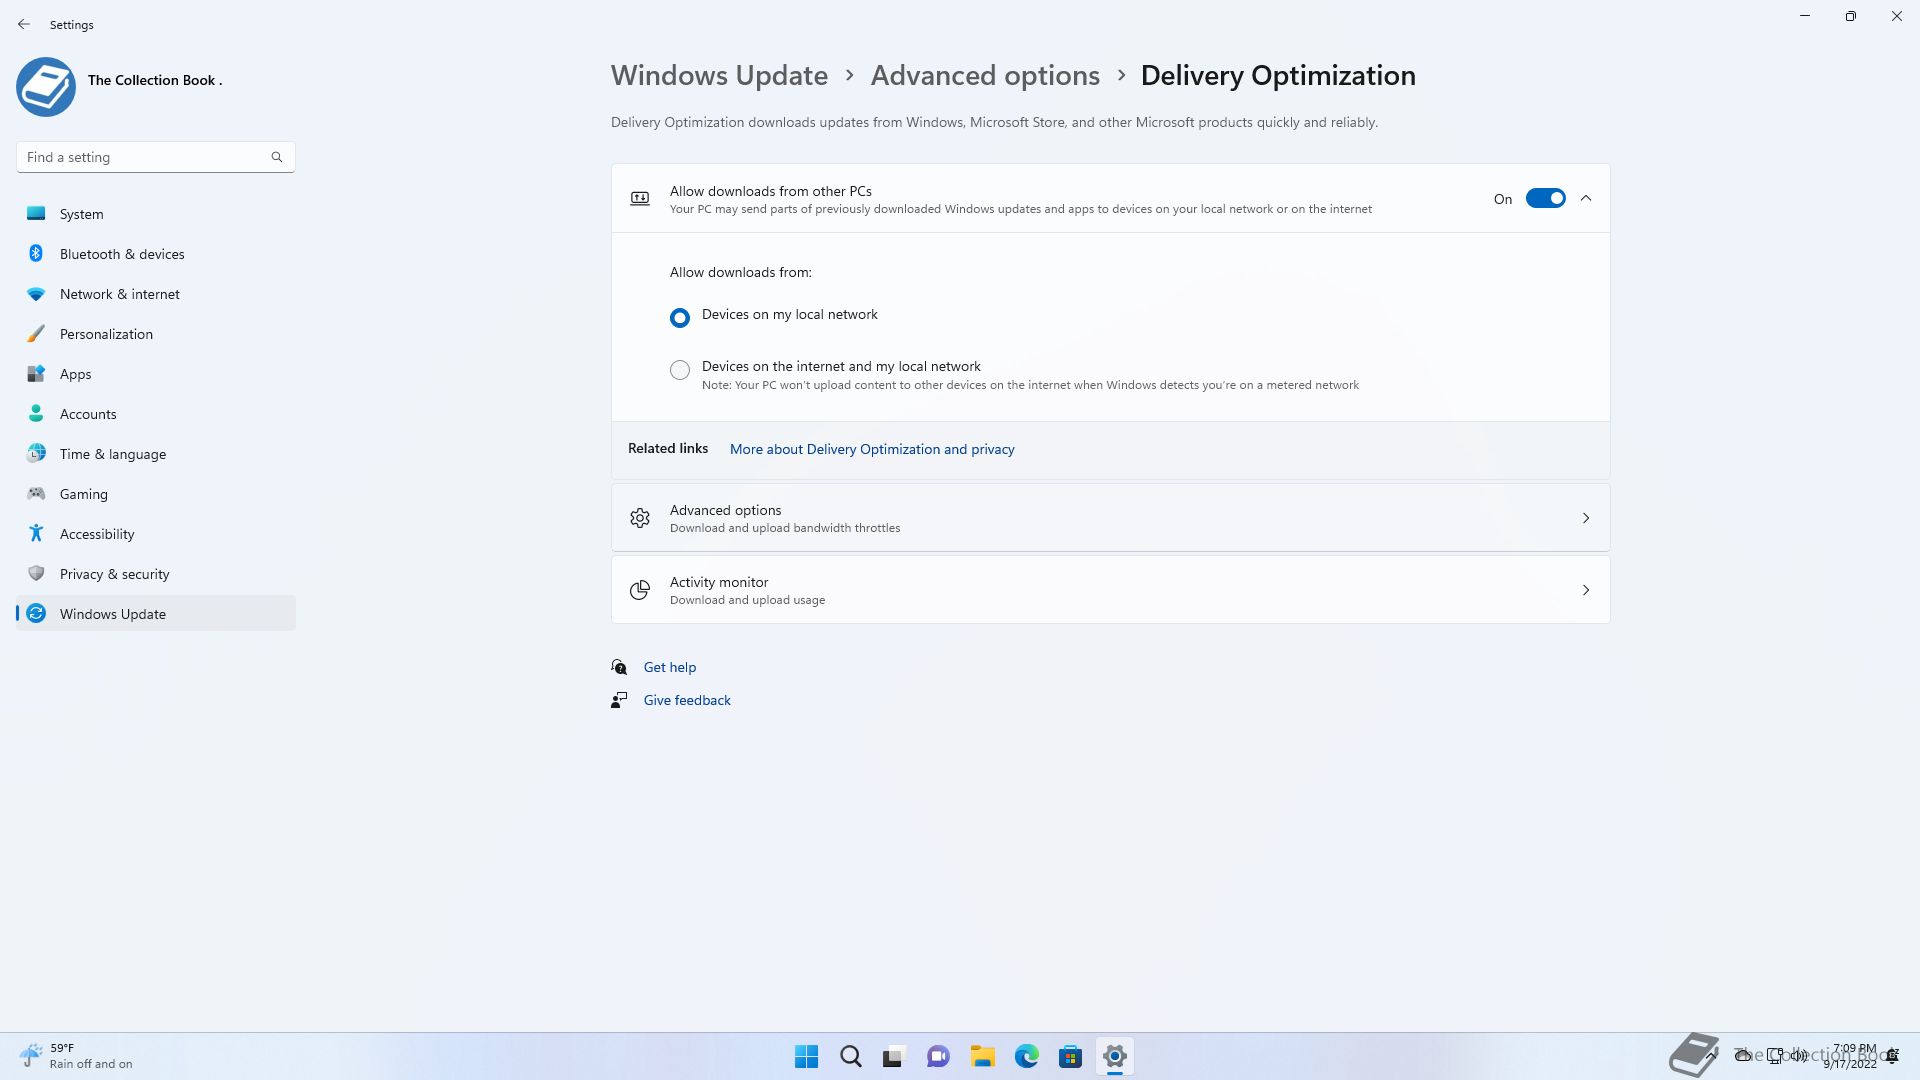
Task: Open Activity monitor chevron
Action: pos(1586,590)
